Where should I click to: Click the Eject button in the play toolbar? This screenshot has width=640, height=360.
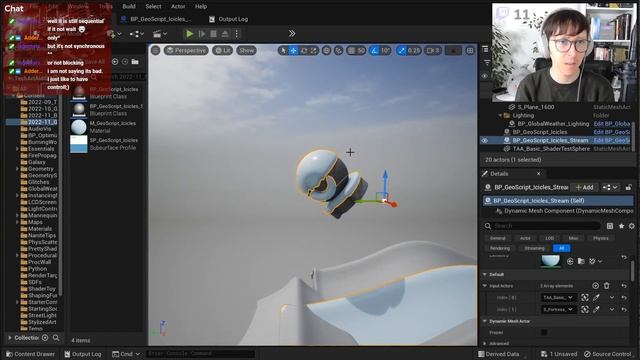pos(225,34)
